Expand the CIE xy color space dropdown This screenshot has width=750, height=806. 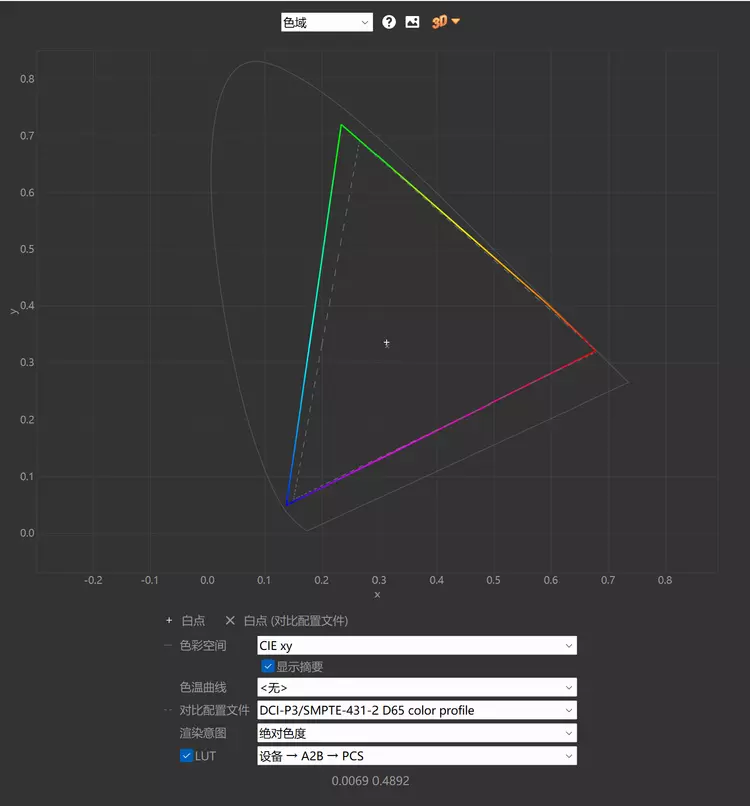click(x=416, y=646)
